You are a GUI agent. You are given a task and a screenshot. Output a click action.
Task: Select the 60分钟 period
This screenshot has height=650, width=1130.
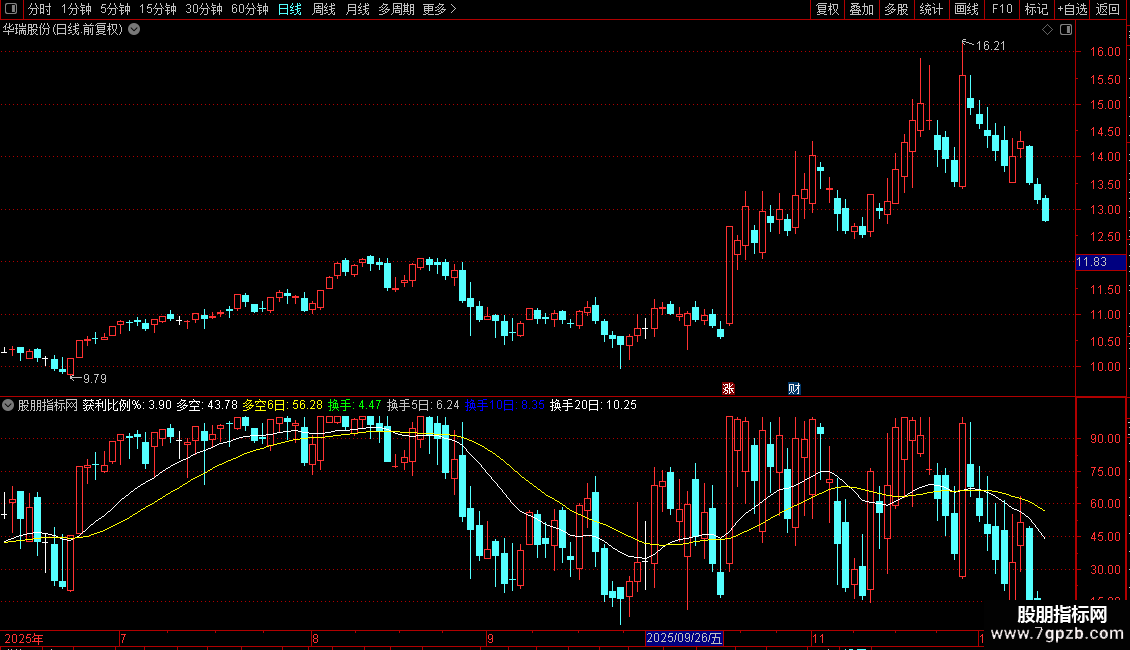click(x=250, y=9)
